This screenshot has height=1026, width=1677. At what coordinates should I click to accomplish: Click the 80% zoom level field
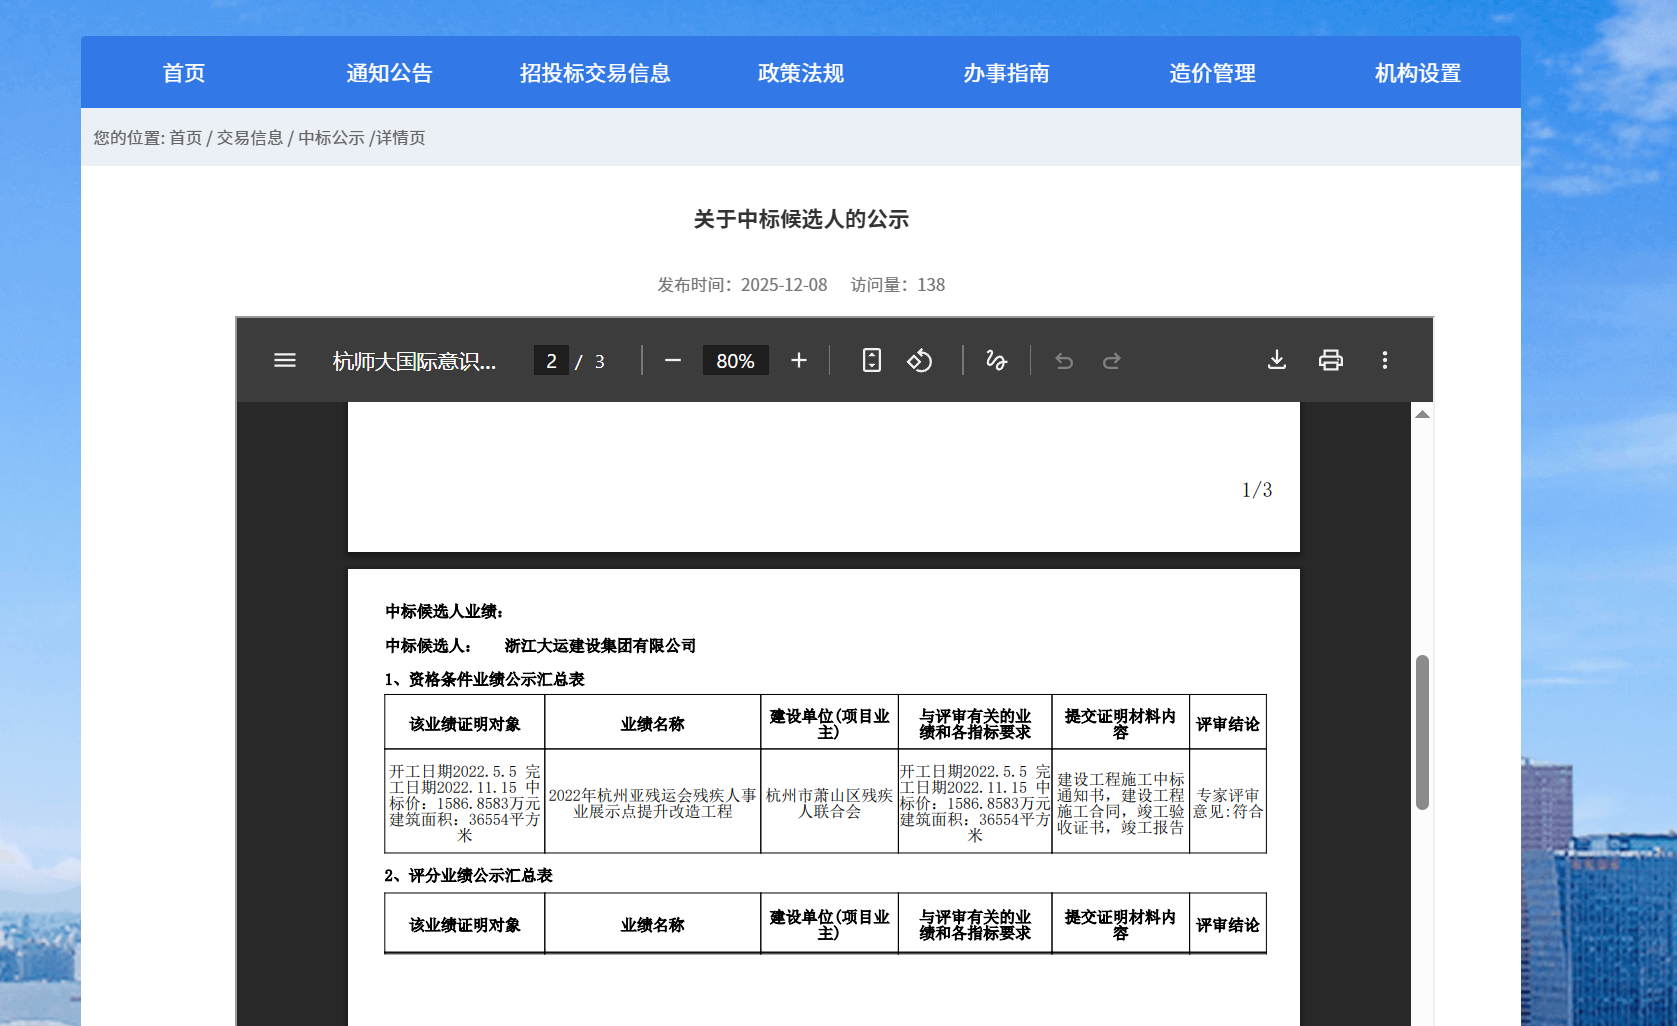pos(735,361)
